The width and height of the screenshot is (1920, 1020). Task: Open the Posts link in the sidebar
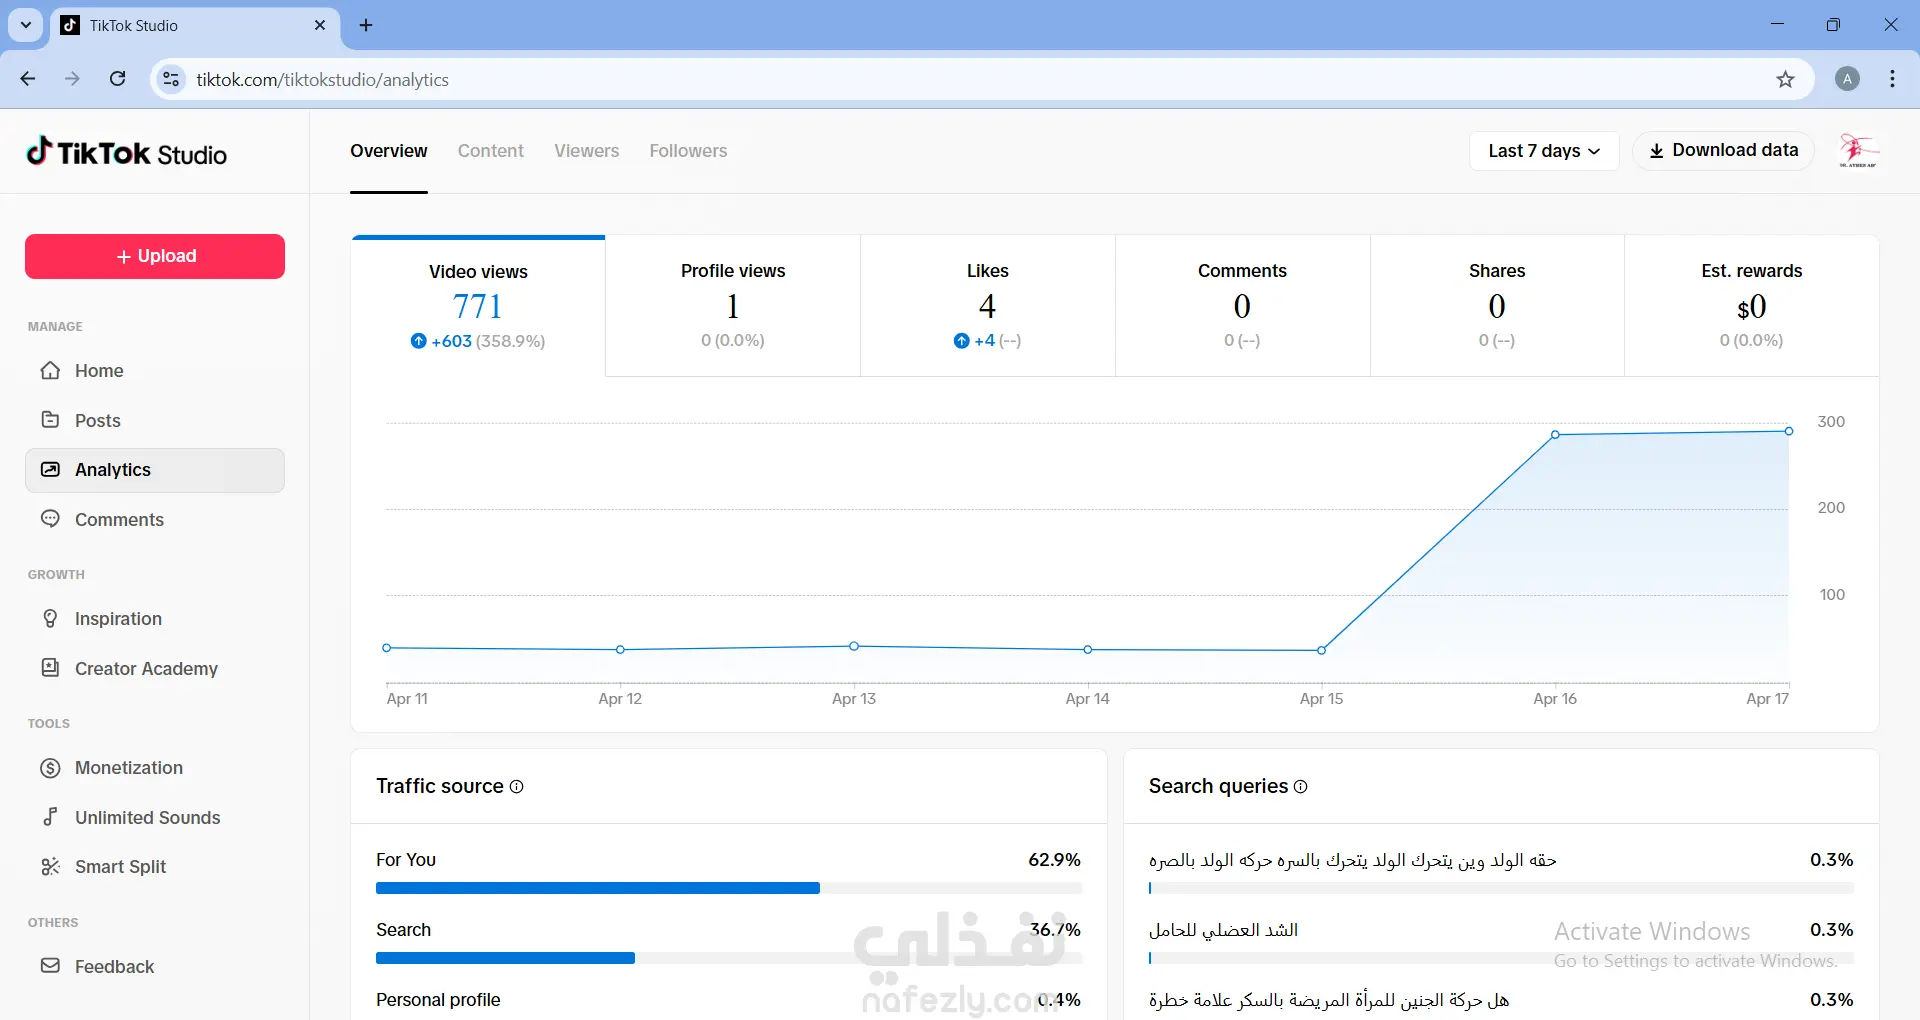(155, 420)
